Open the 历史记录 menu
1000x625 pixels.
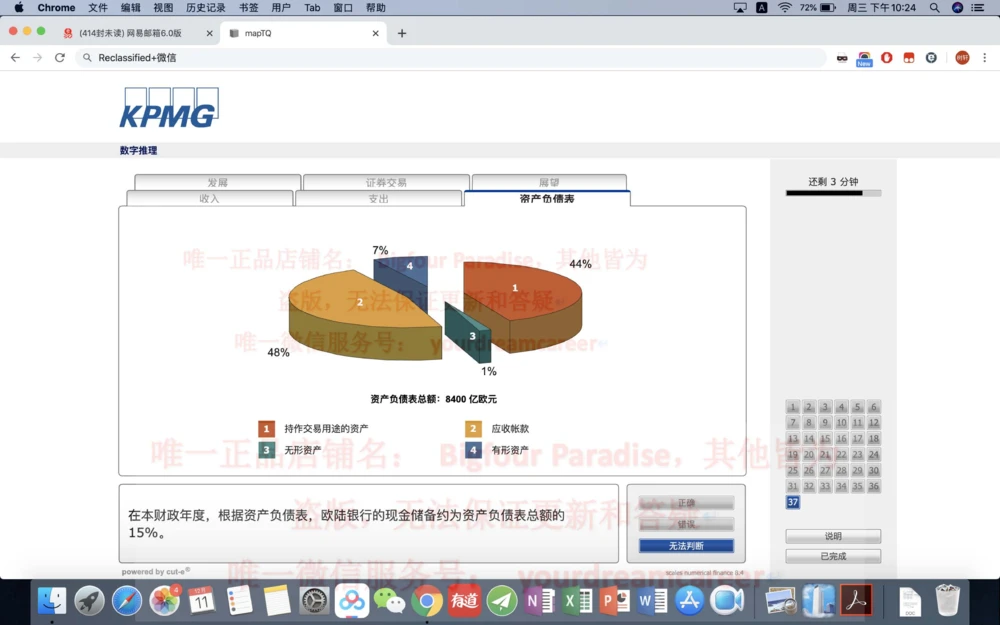(x=205, y=7)
